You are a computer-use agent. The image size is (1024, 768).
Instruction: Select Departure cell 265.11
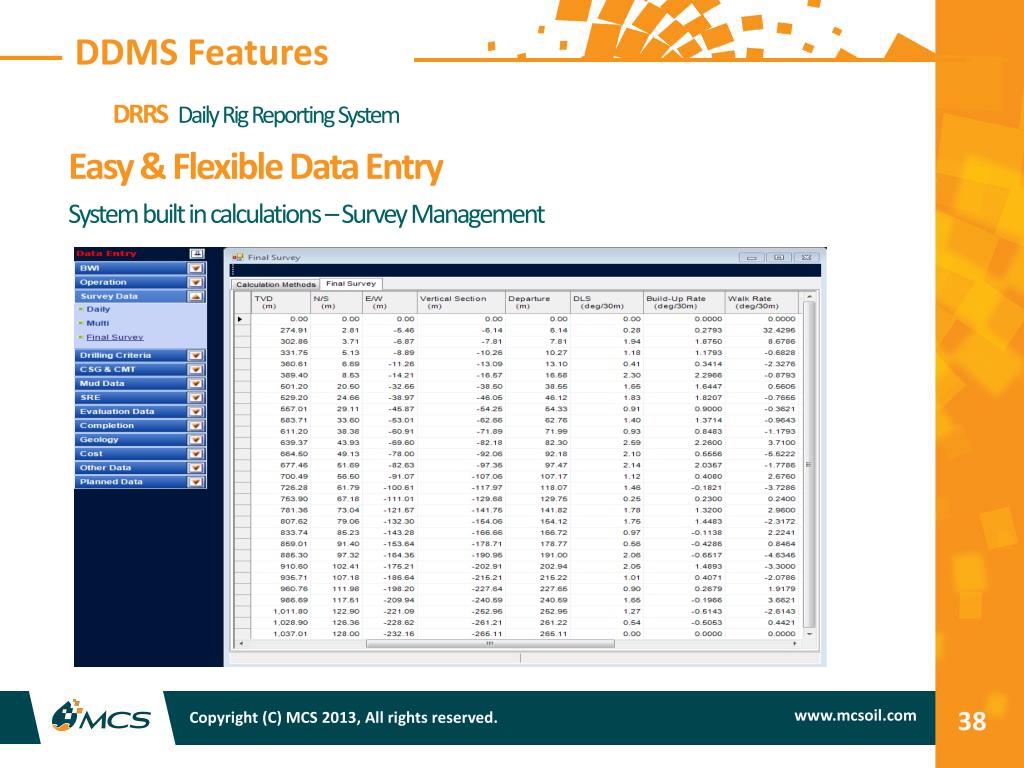pyautogui.click(x=537, y=633)
